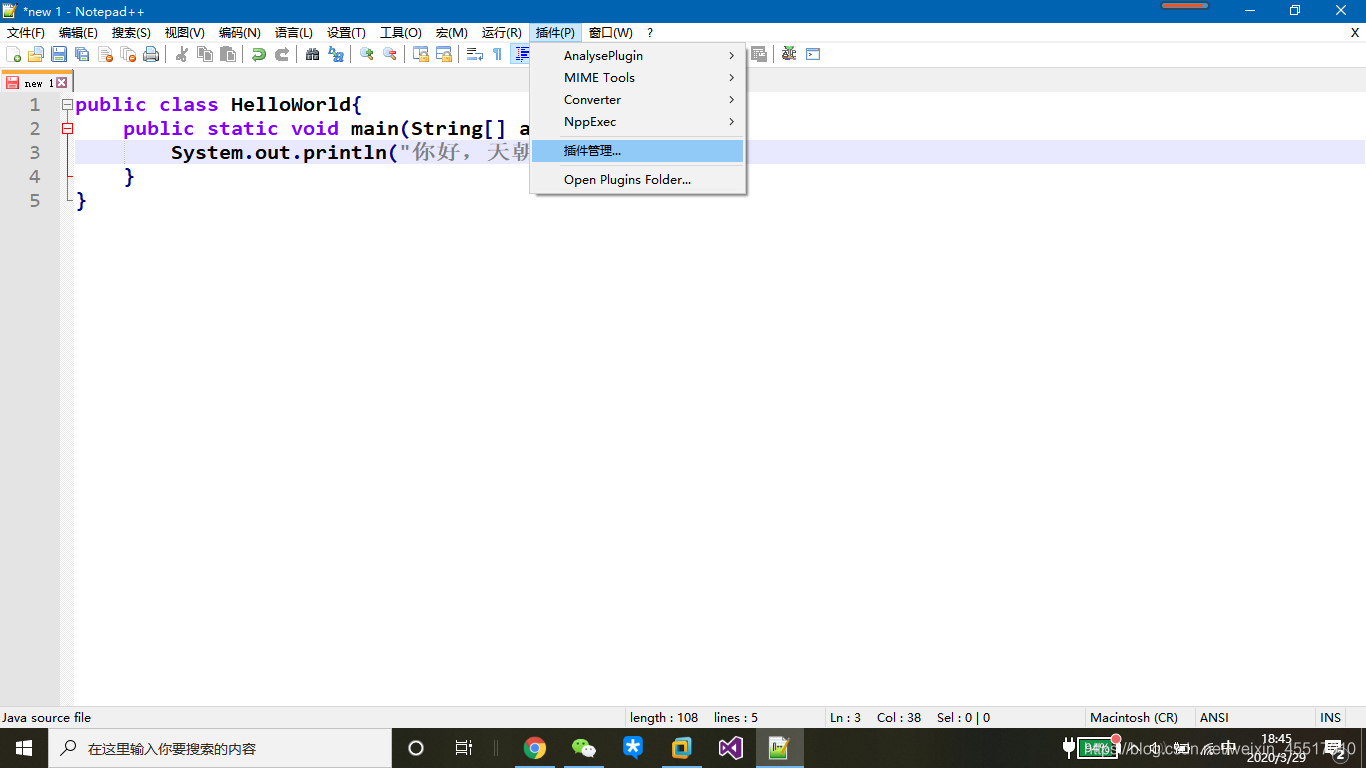
Task: Print the document using printer icon
Action: pyautogui.click(x=151, y=54)
